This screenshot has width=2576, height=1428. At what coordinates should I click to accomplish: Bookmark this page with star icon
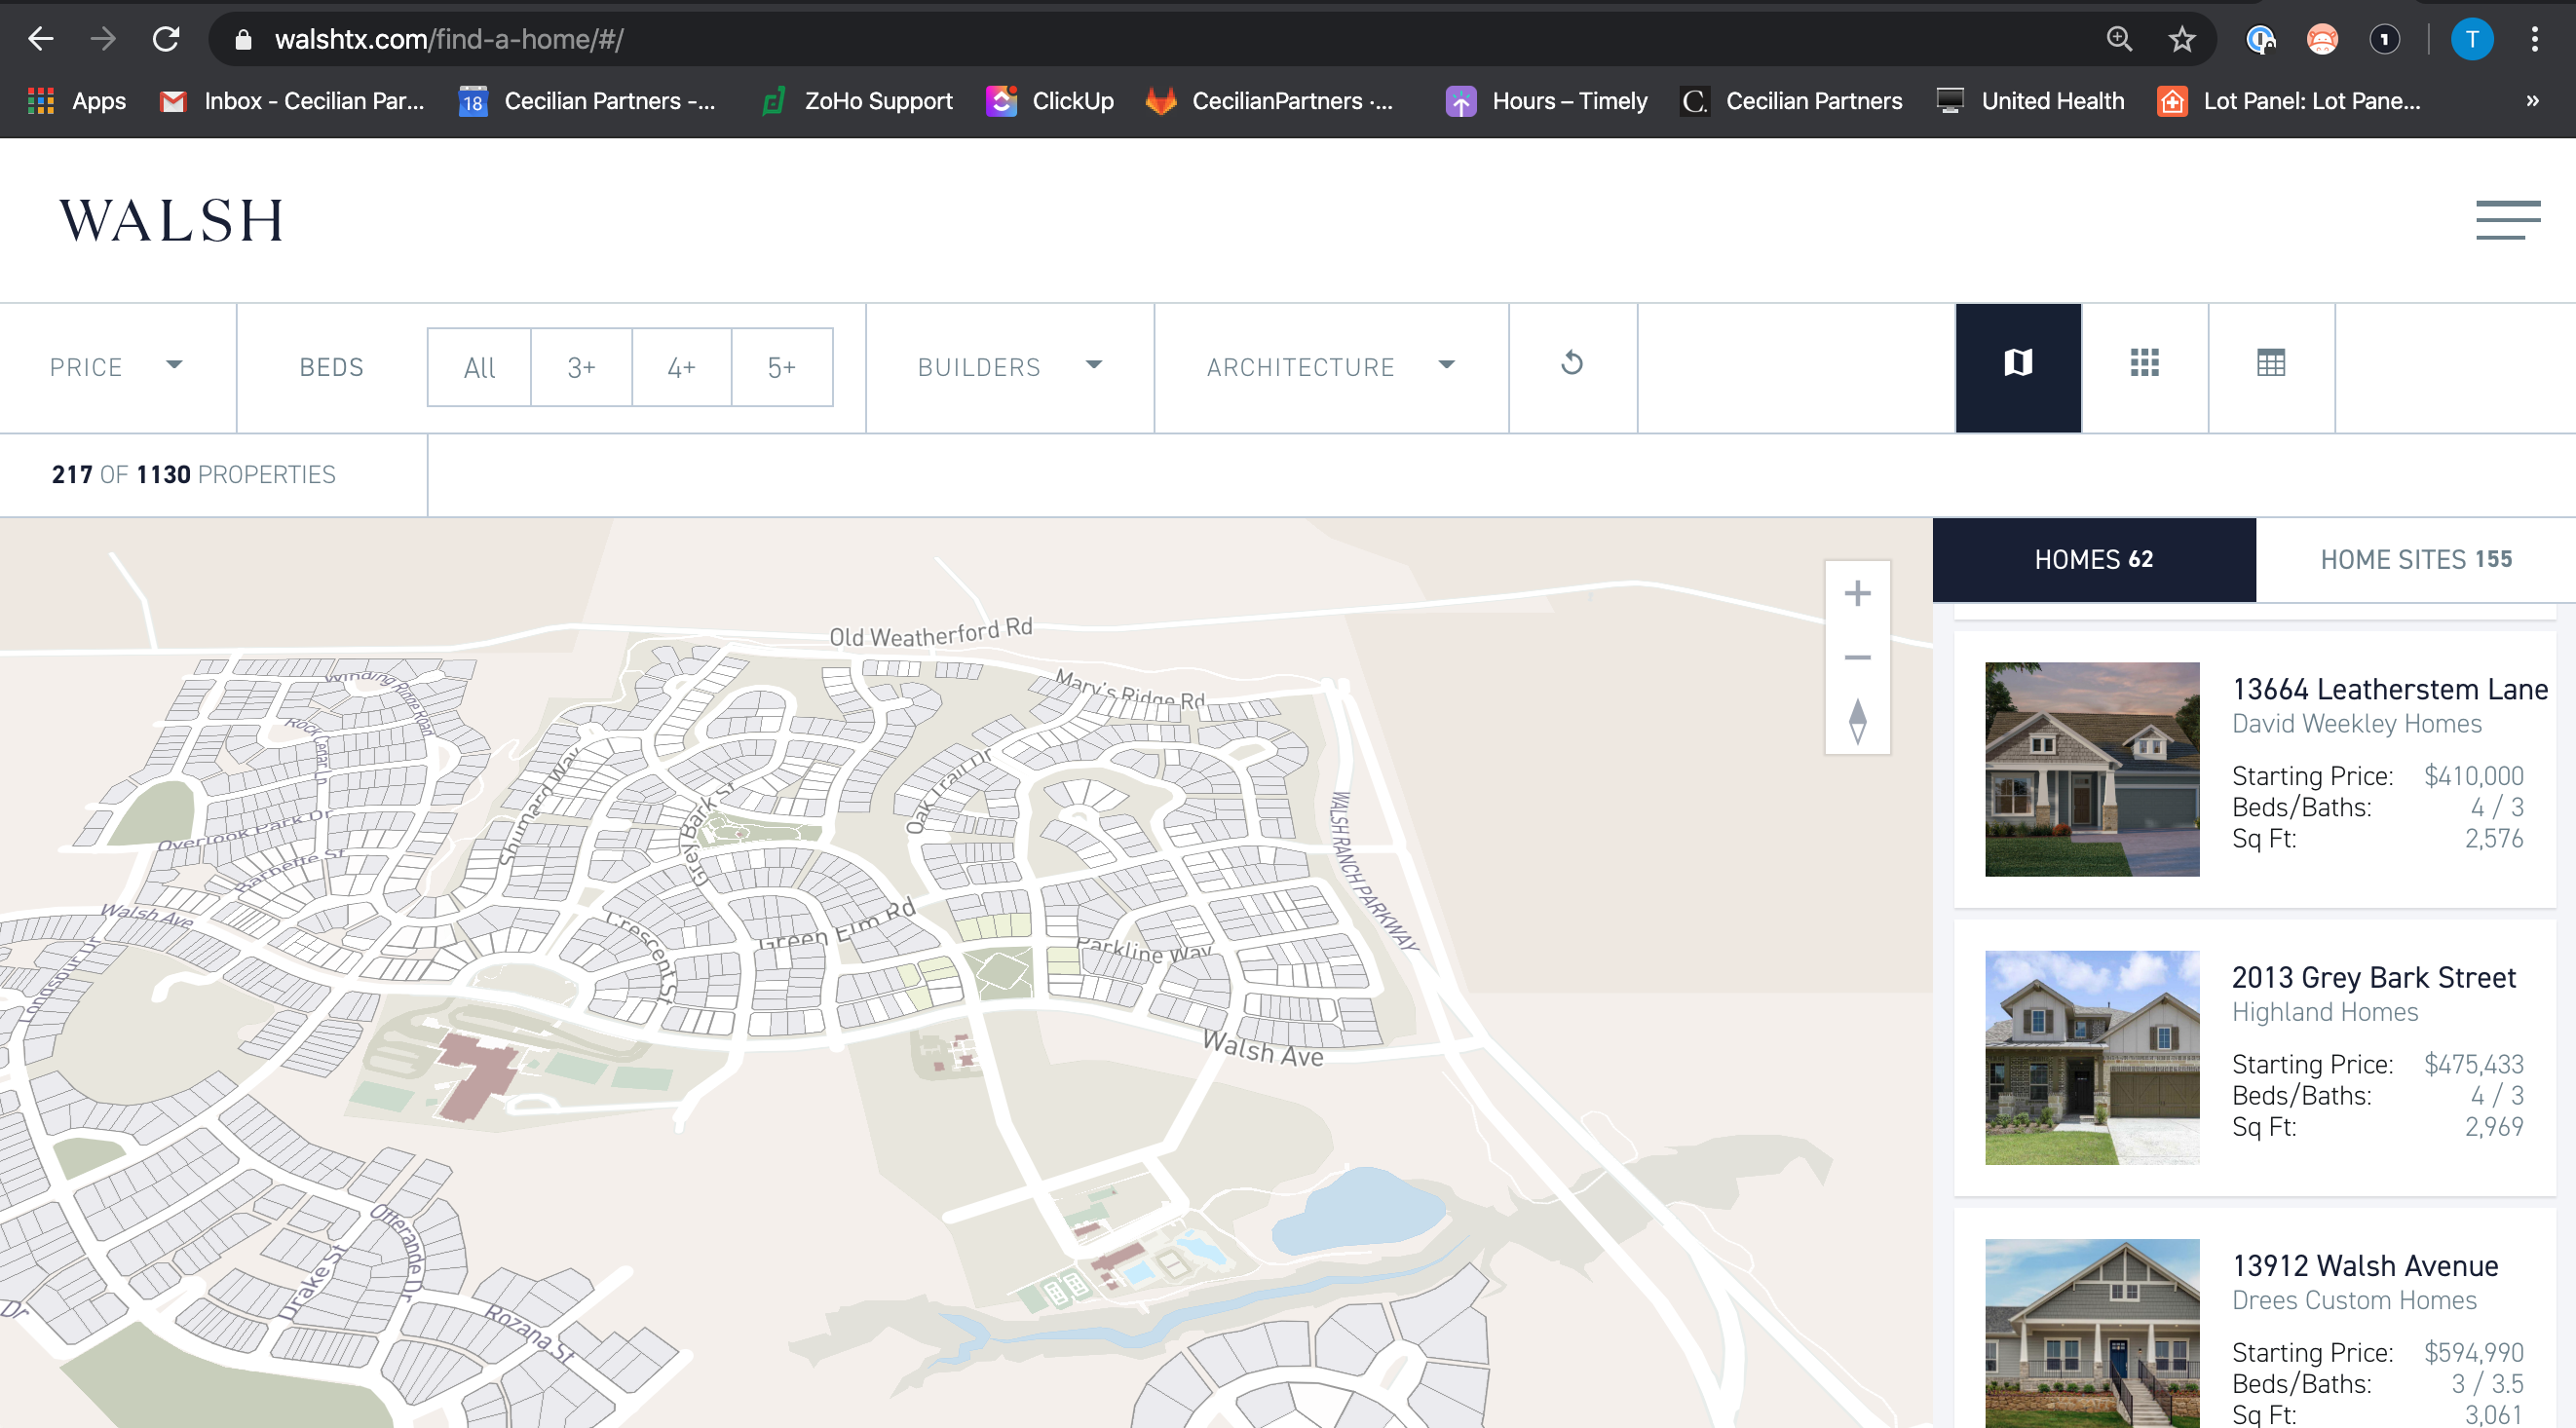coord(2181,40)
